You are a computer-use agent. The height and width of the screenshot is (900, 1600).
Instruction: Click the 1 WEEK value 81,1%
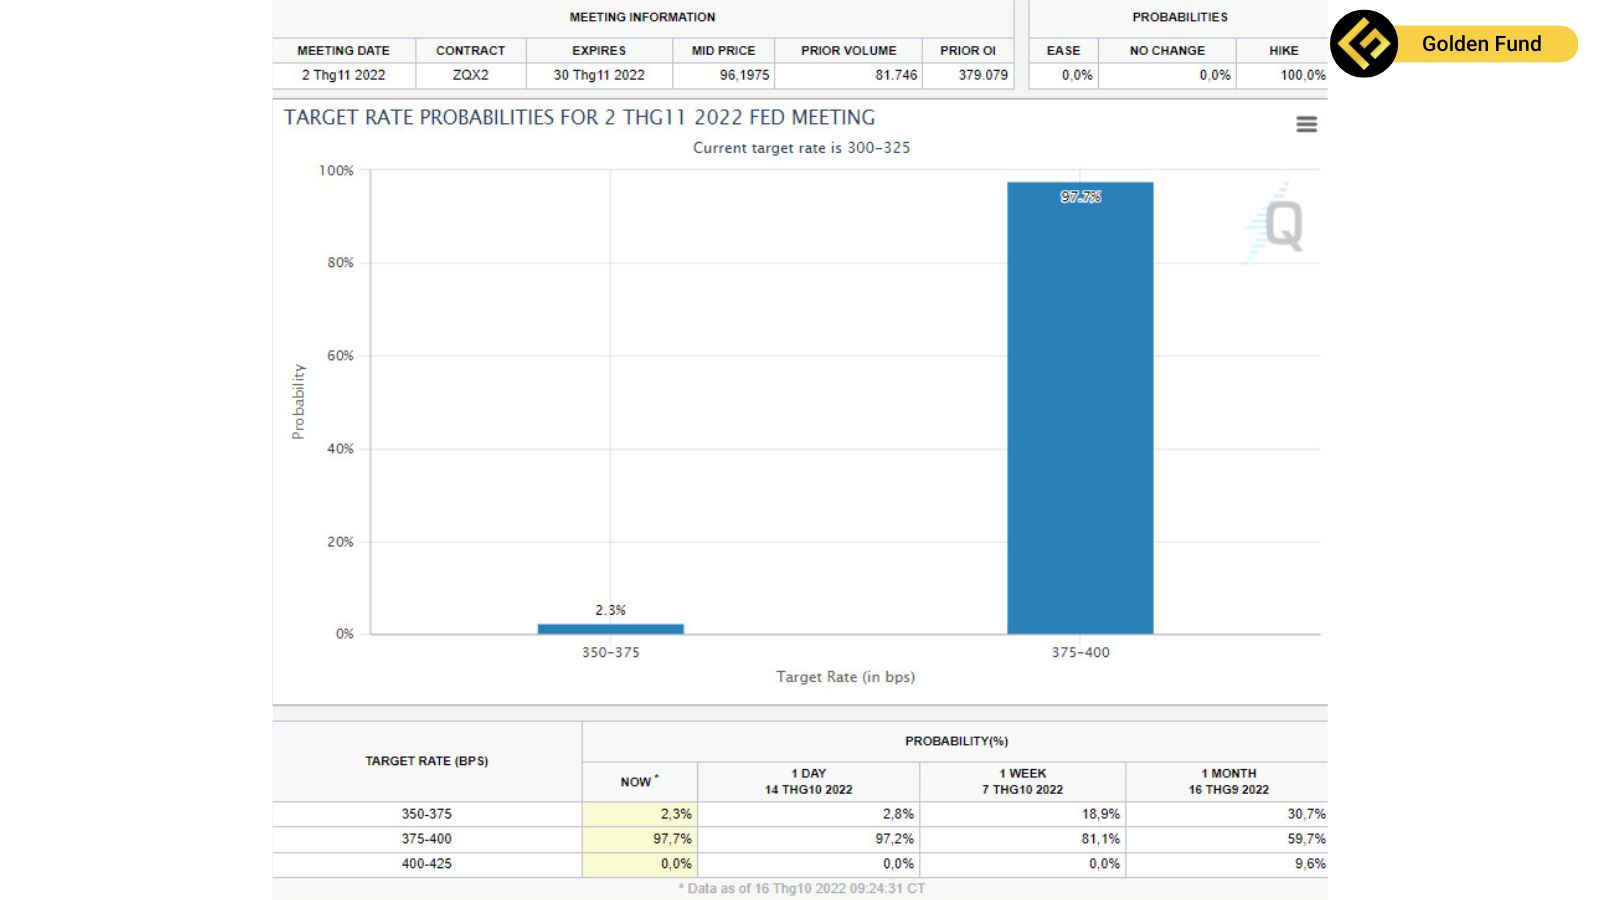point(1100,839)
